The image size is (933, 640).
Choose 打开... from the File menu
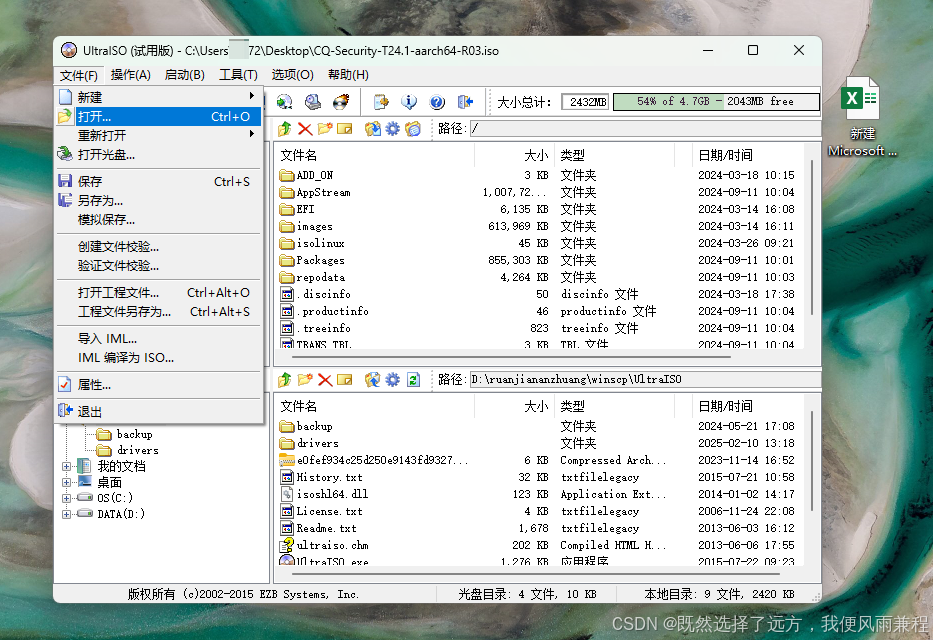coord(159,116)
